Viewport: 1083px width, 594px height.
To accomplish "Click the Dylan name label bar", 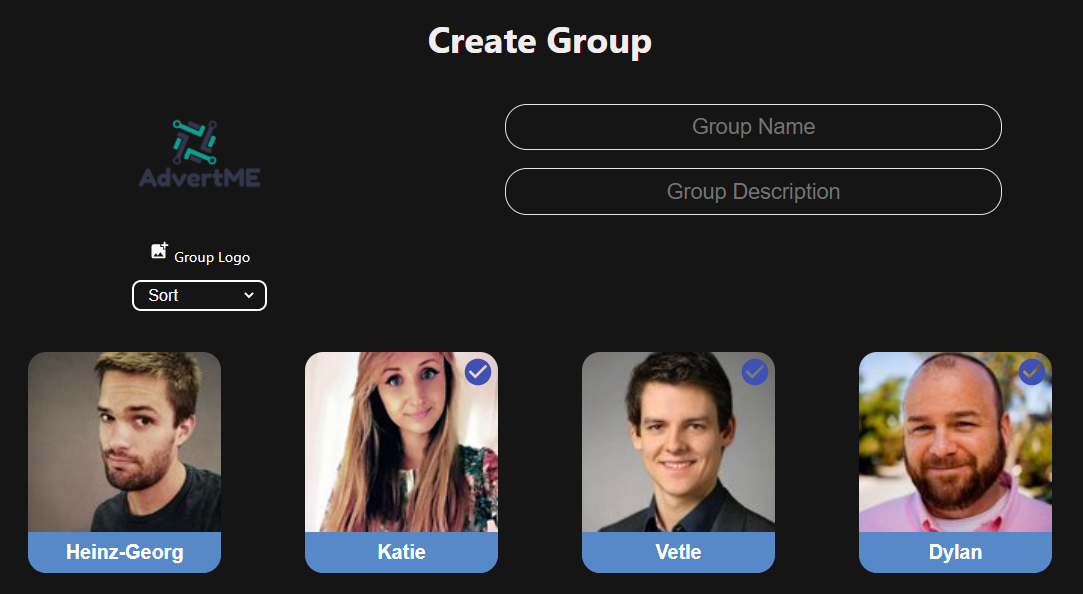I will pos(955,552).
